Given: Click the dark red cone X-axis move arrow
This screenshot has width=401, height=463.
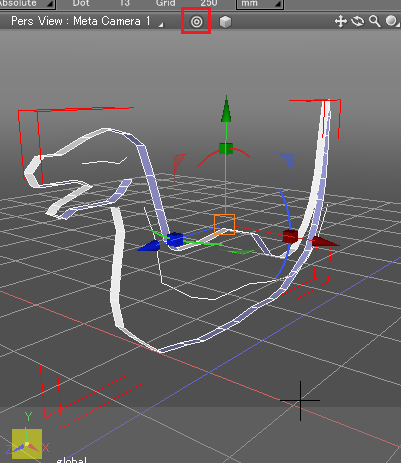Looking at the screenshot, I should click(x=325, y=241).
